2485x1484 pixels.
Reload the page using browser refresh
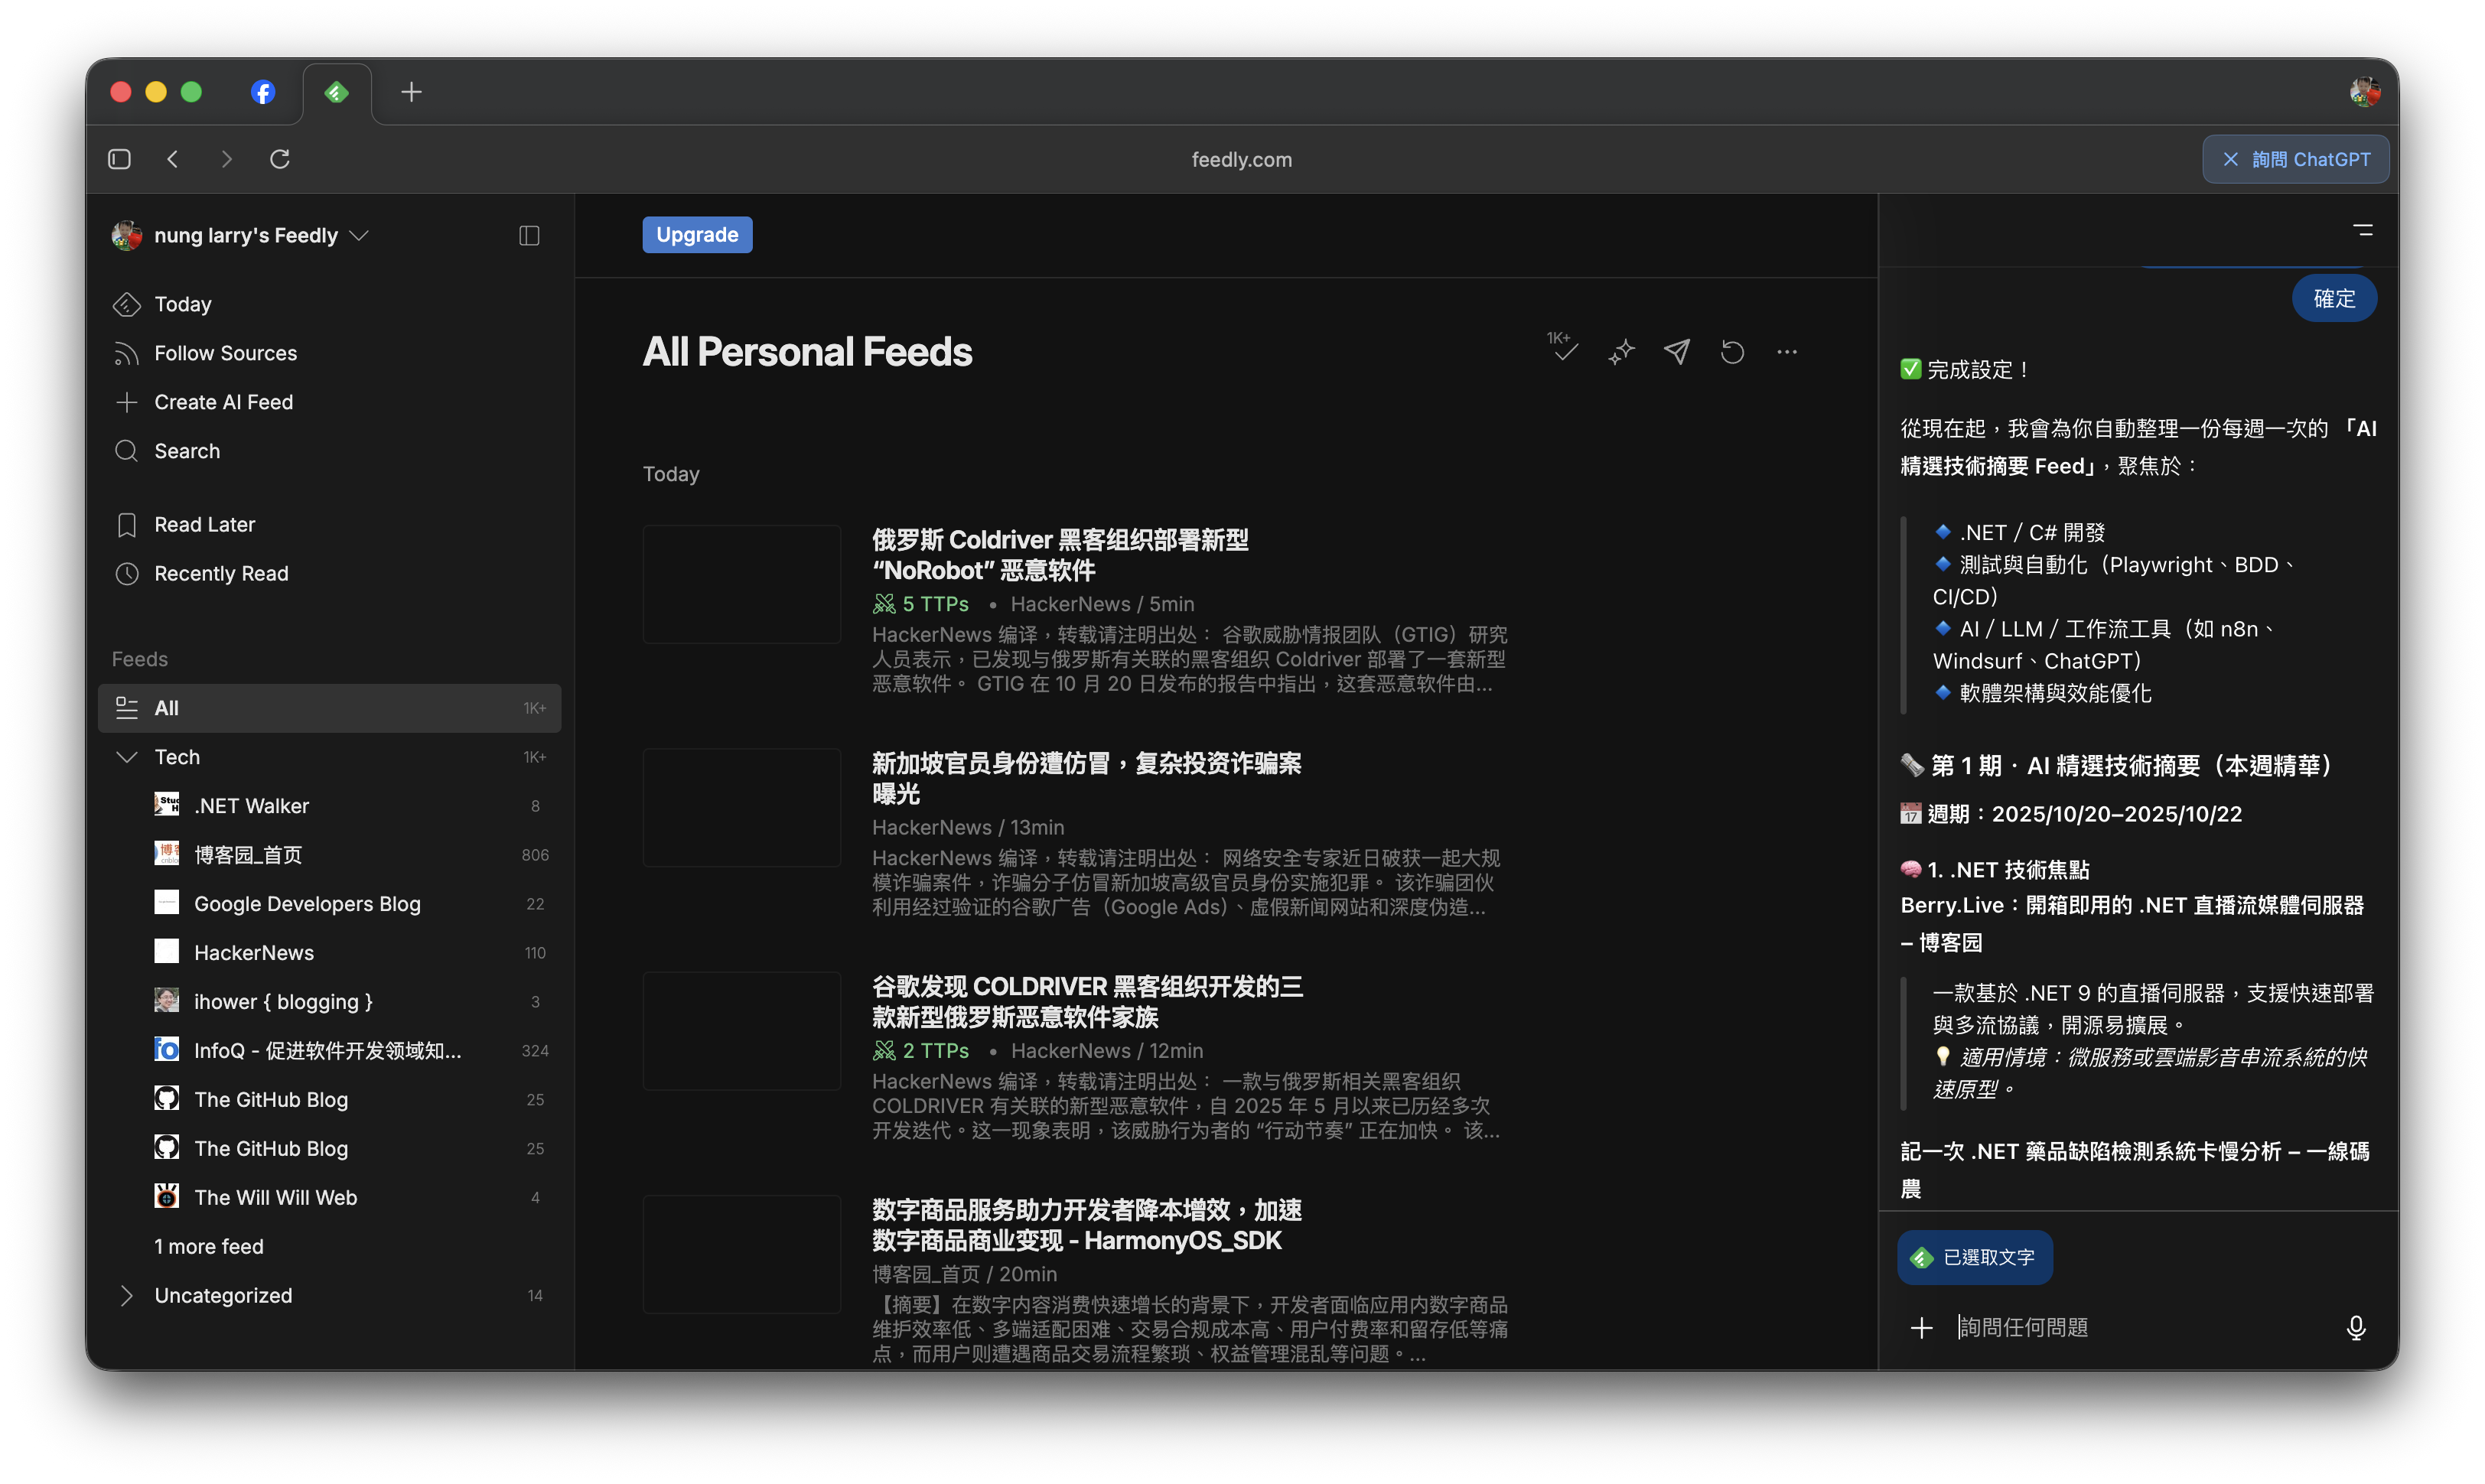point(280,159)
